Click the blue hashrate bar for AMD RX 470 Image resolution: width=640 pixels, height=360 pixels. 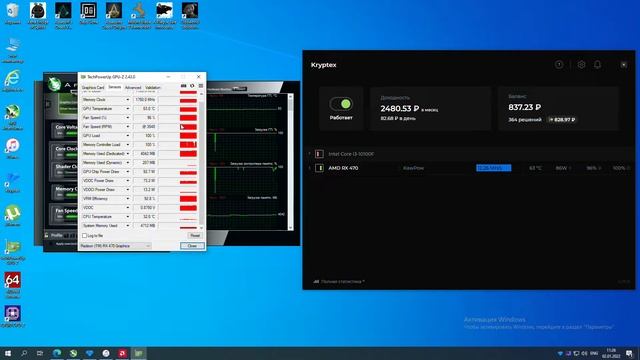pyautogui.click(x=493, y=168)
